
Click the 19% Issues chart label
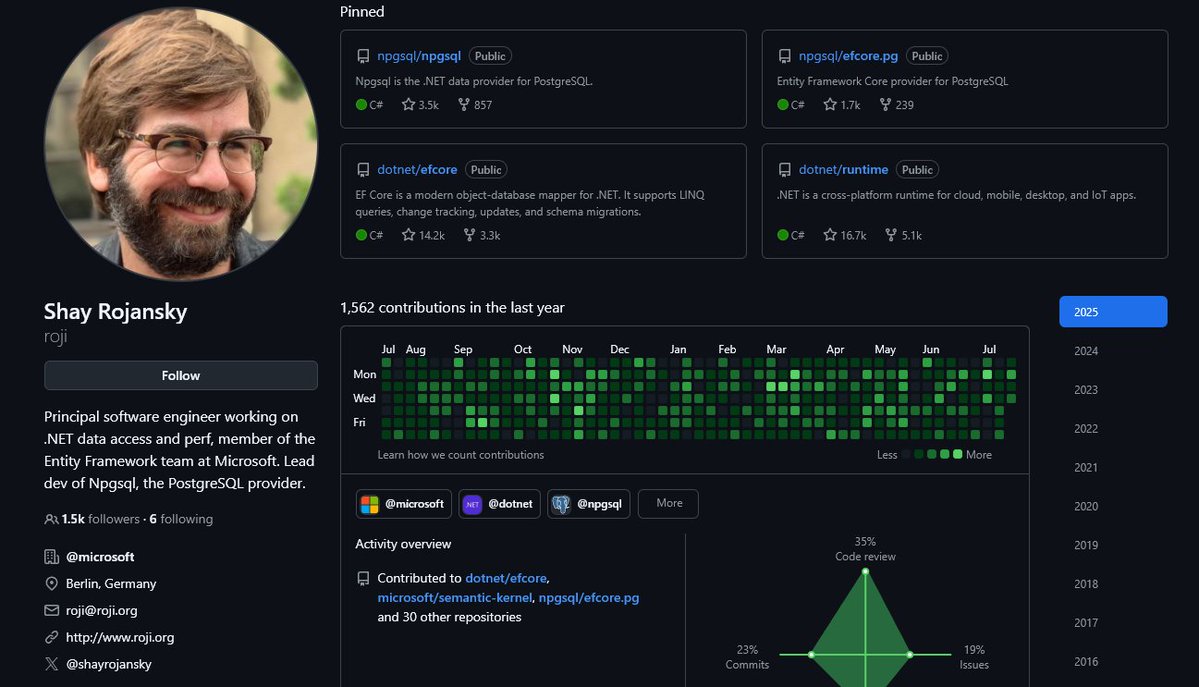tap(974, 657)
